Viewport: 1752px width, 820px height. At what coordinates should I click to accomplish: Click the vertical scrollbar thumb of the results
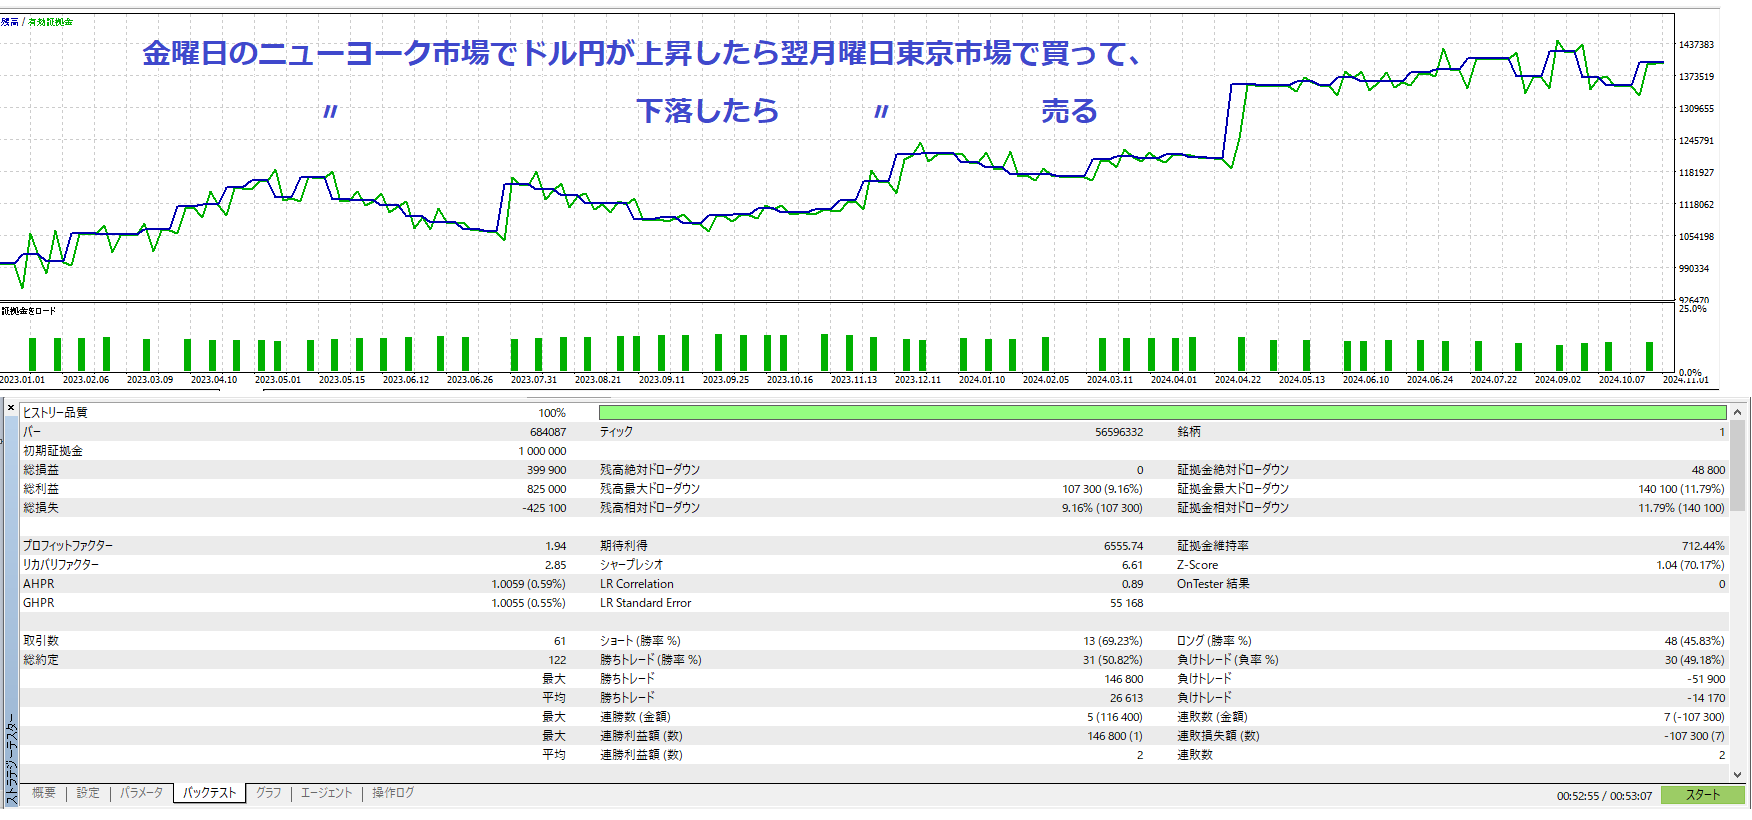click(x=1738, y=465)
